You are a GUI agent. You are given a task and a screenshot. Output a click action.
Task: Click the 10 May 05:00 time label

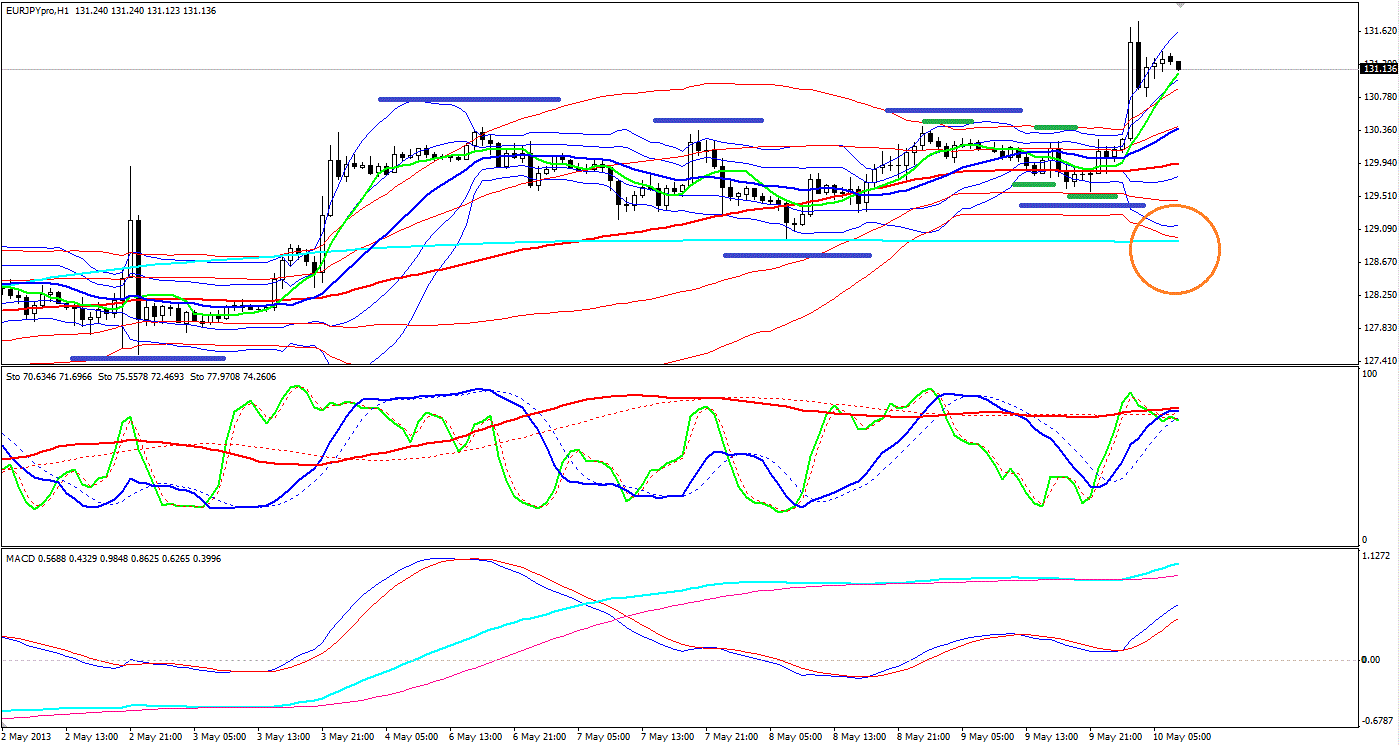[1183, 737]
